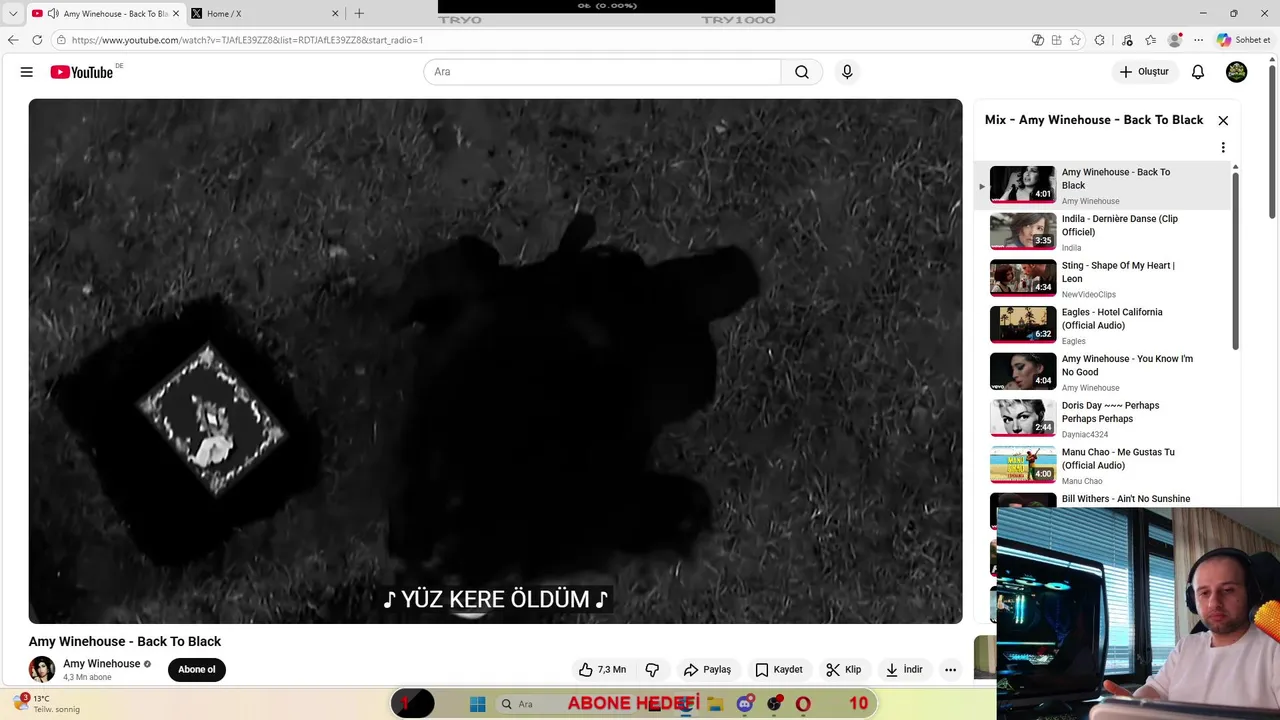Viewport: 1280px width, 720px height.
Task: Toggle the read-aloud/translate icon in the address bar
Action: pos(1038,40)
